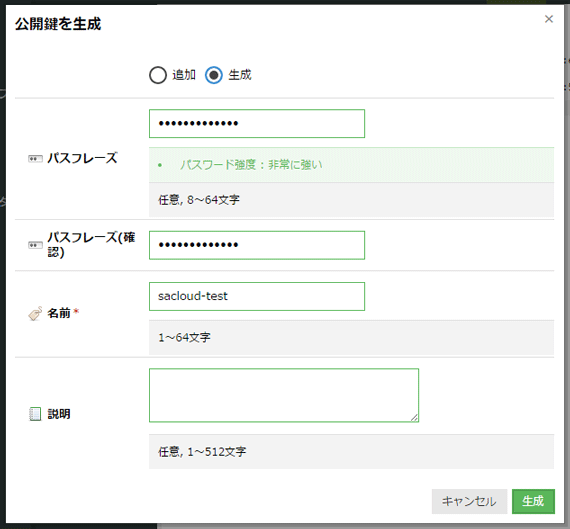Click the パスフレーズ password input field
This screenshot has height=529, width=570.
point(257,124)
